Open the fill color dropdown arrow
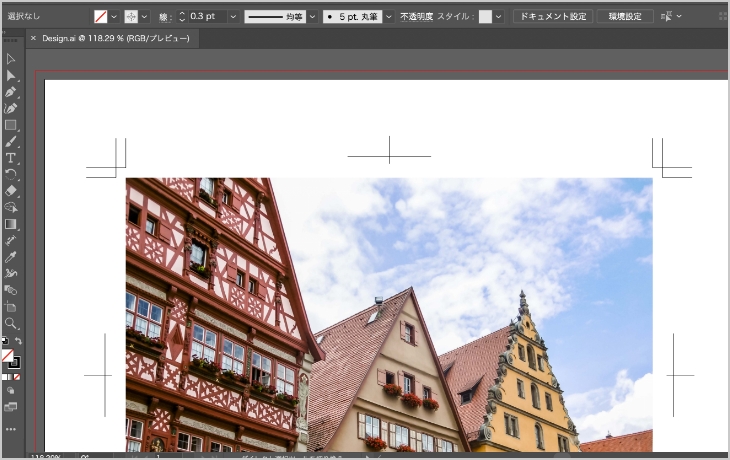 tap(114, 17)
